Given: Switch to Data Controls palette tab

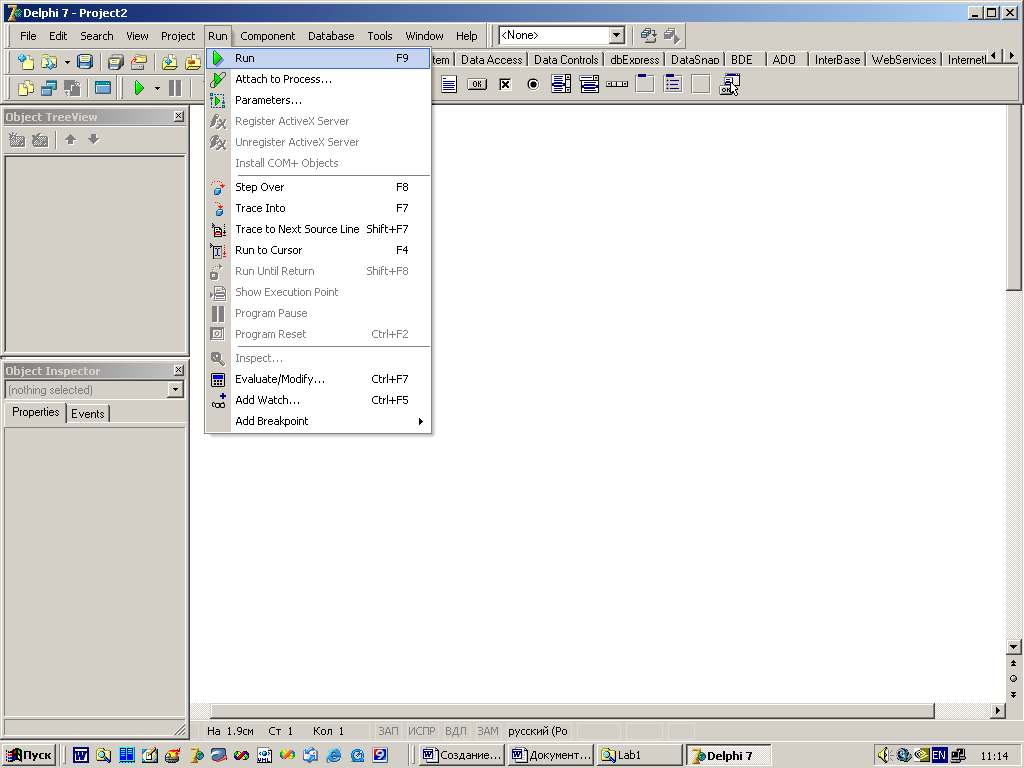Looking at the screenshot, I should coord(566,59).
